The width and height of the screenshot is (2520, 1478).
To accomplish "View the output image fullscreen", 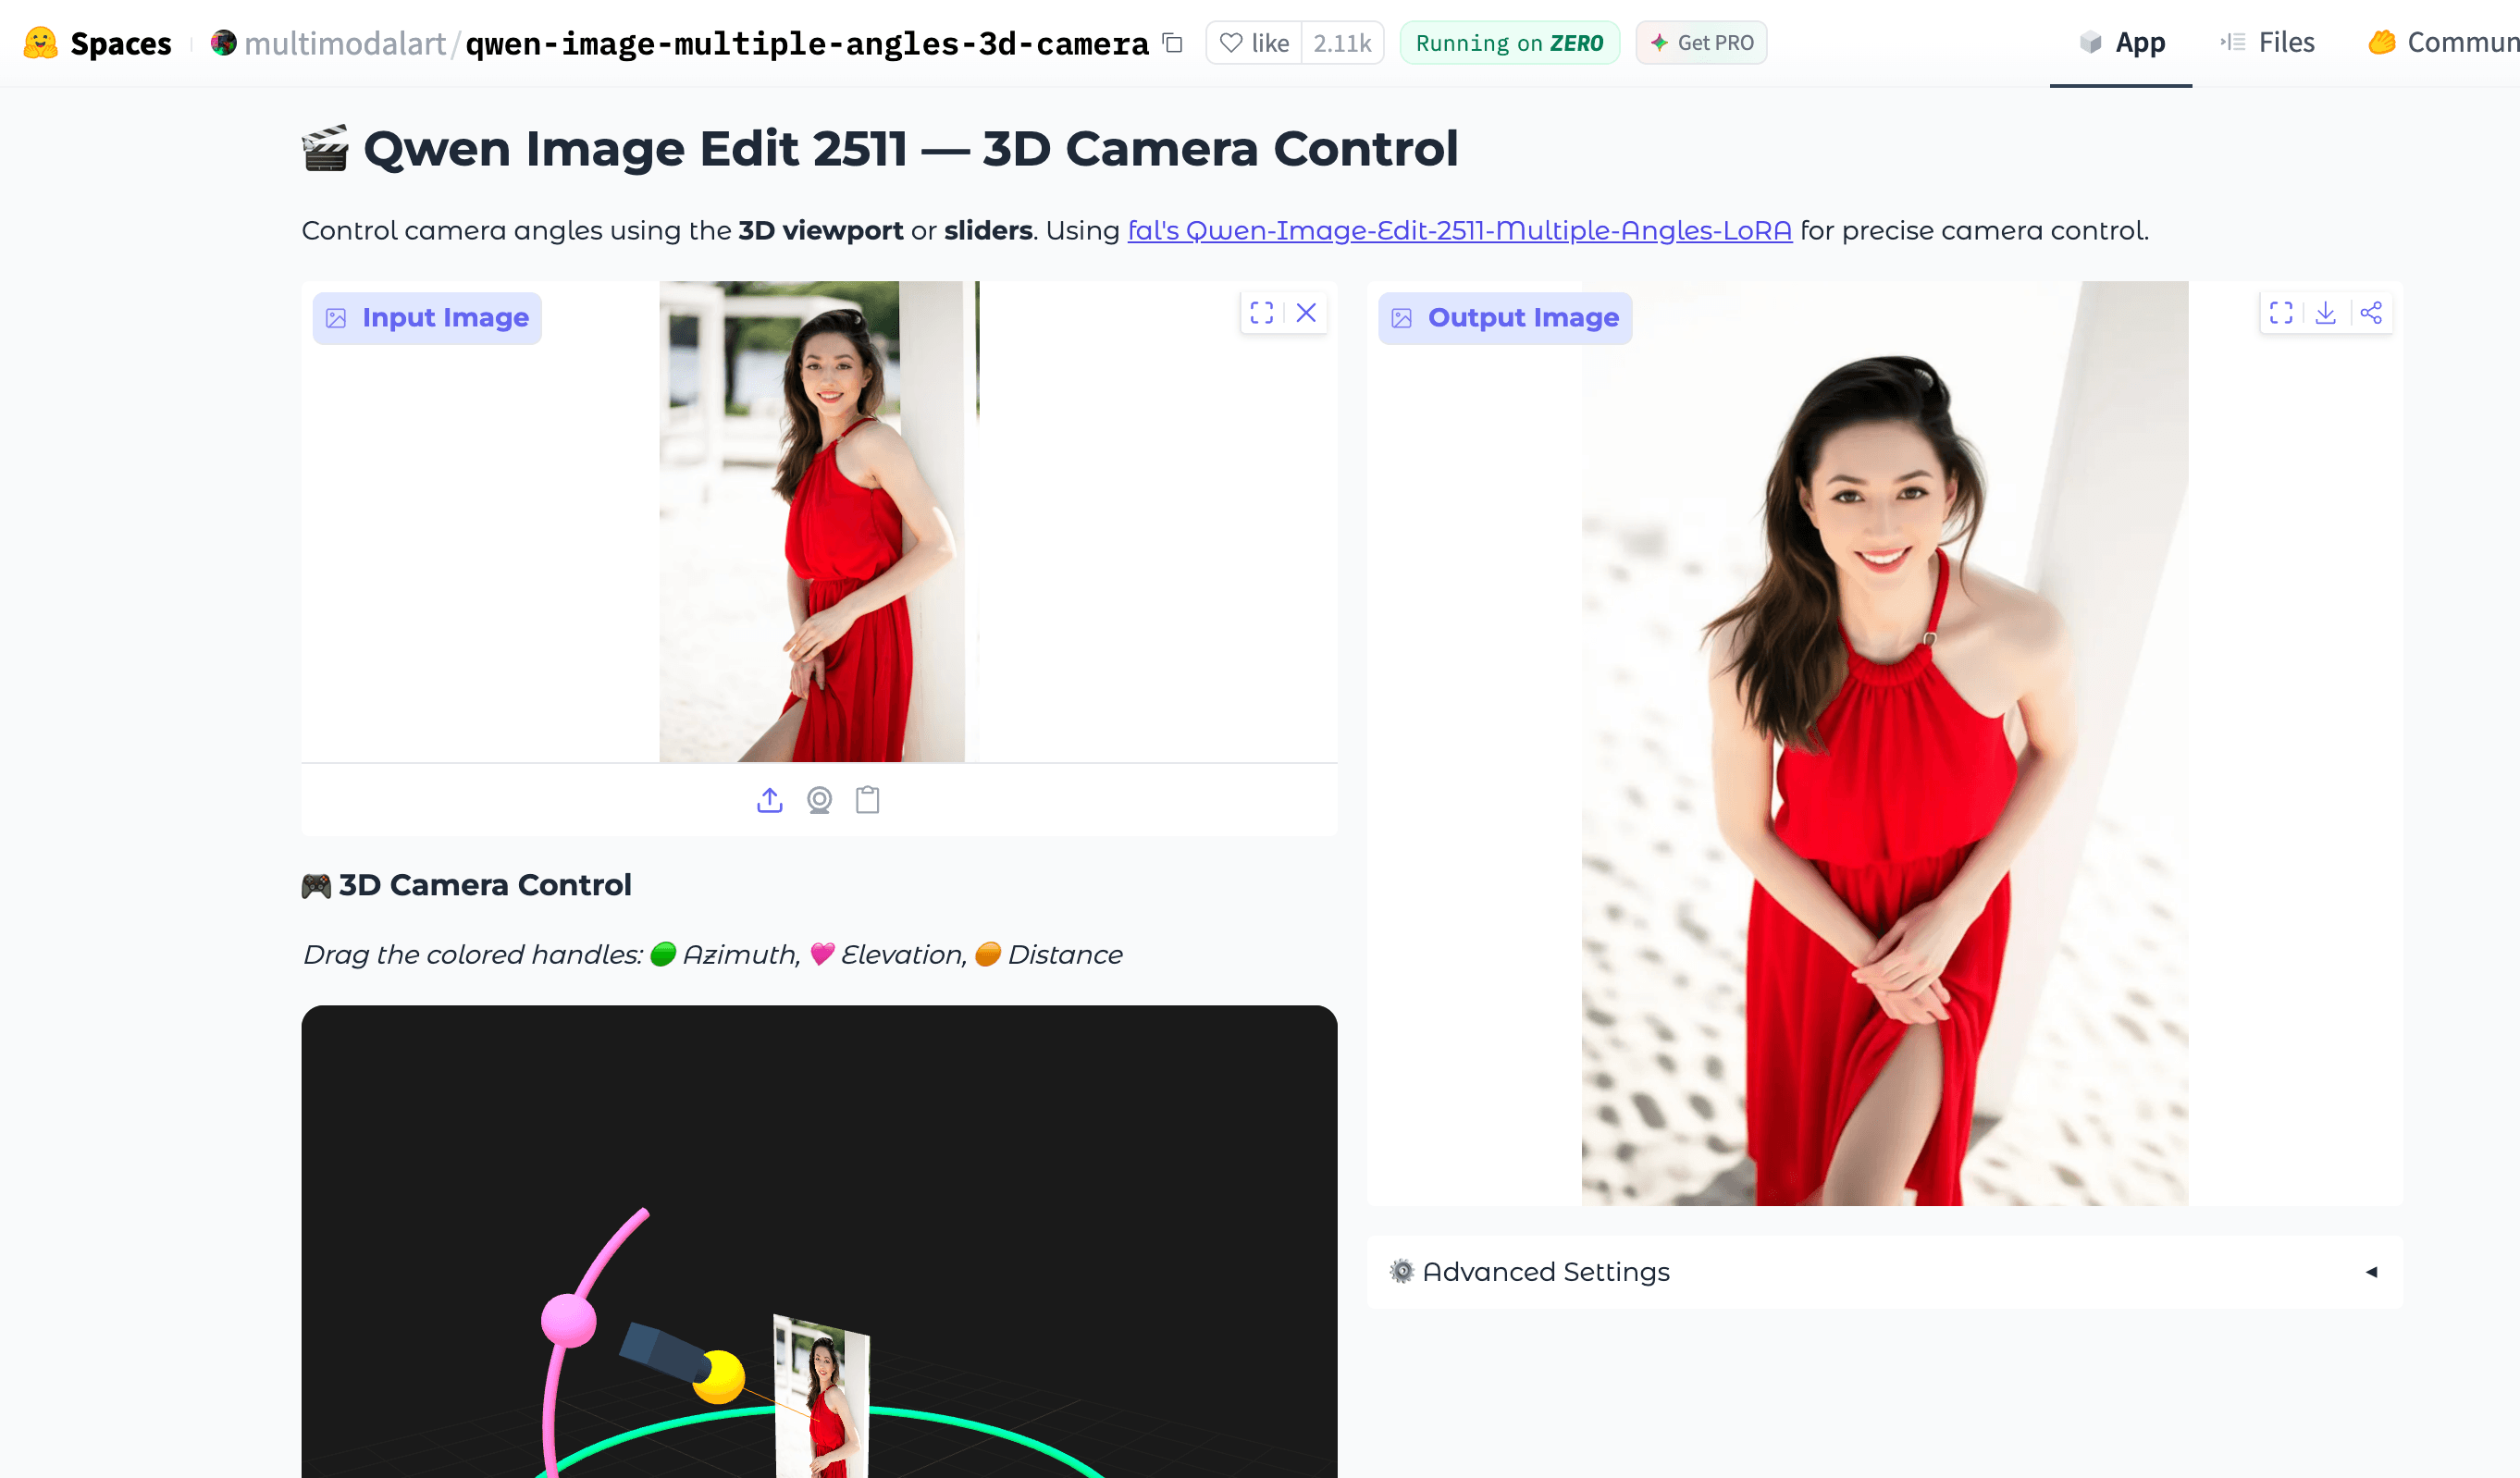I will click(2281, 313).
